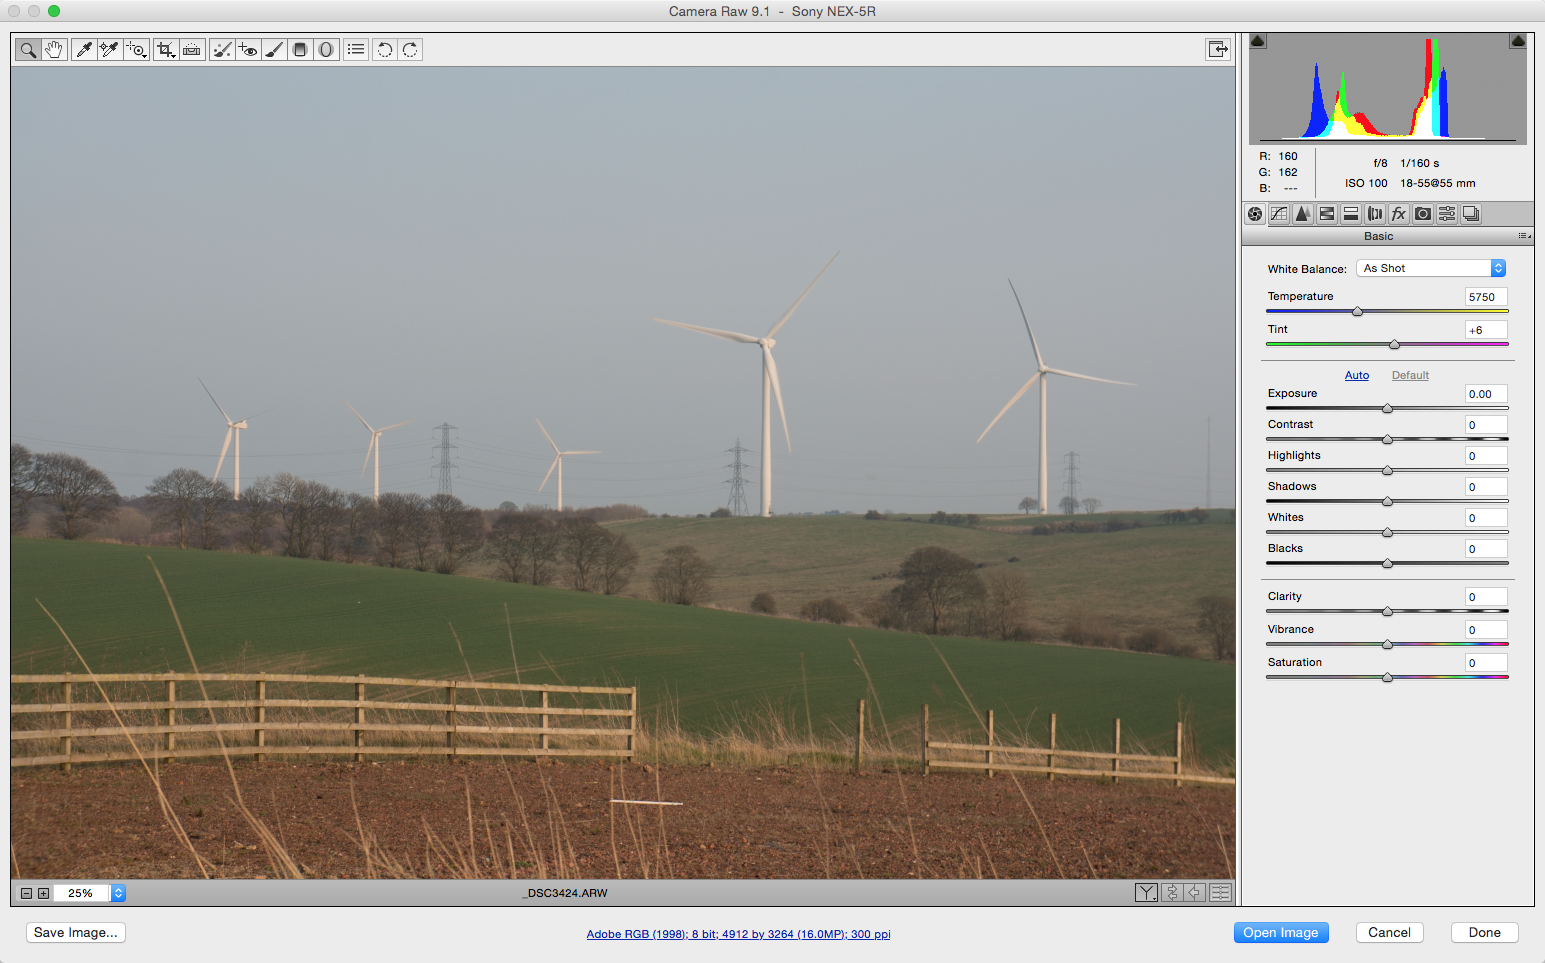Click the Default tone link
Image resolution: width=1545 pixels, height=963 pixels.
point(1410,375)
